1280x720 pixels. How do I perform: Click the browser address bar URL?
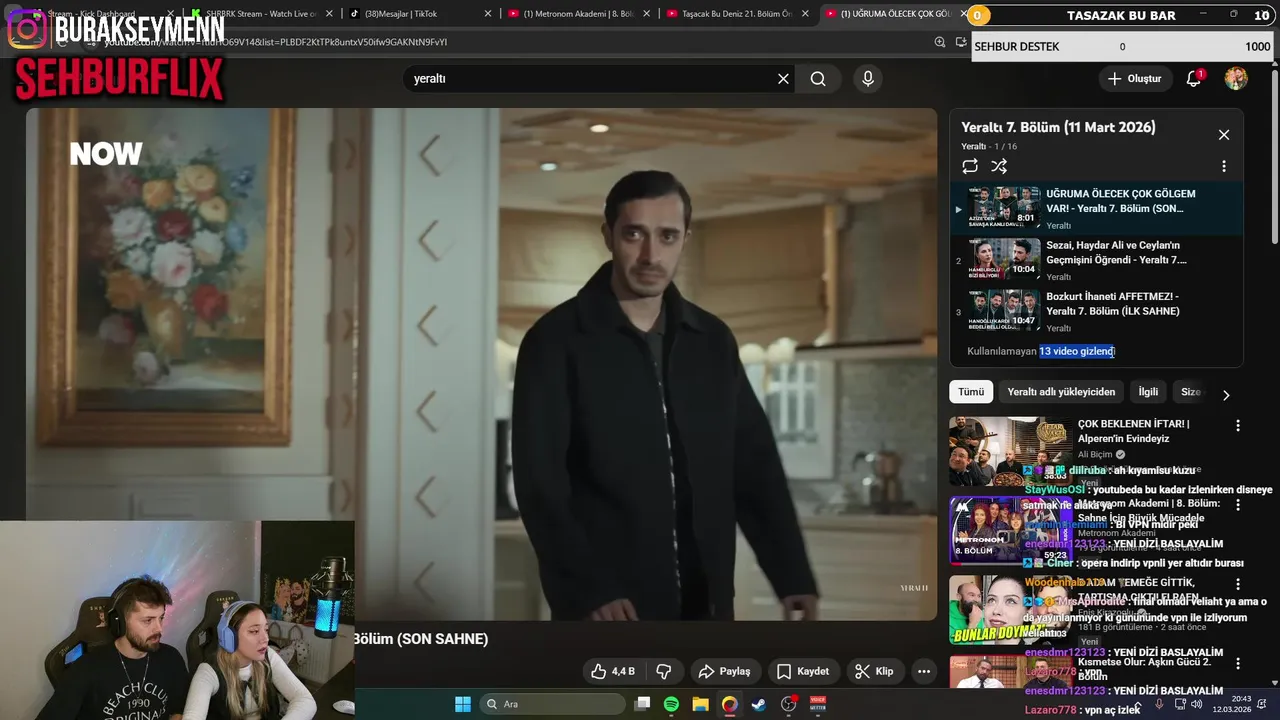coord(275,42)
